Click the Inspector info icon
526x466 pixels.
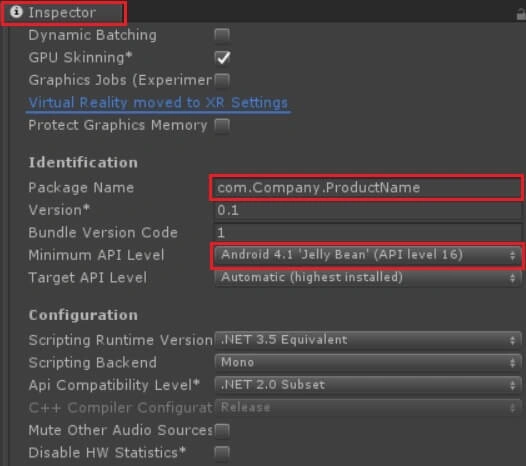16,12
